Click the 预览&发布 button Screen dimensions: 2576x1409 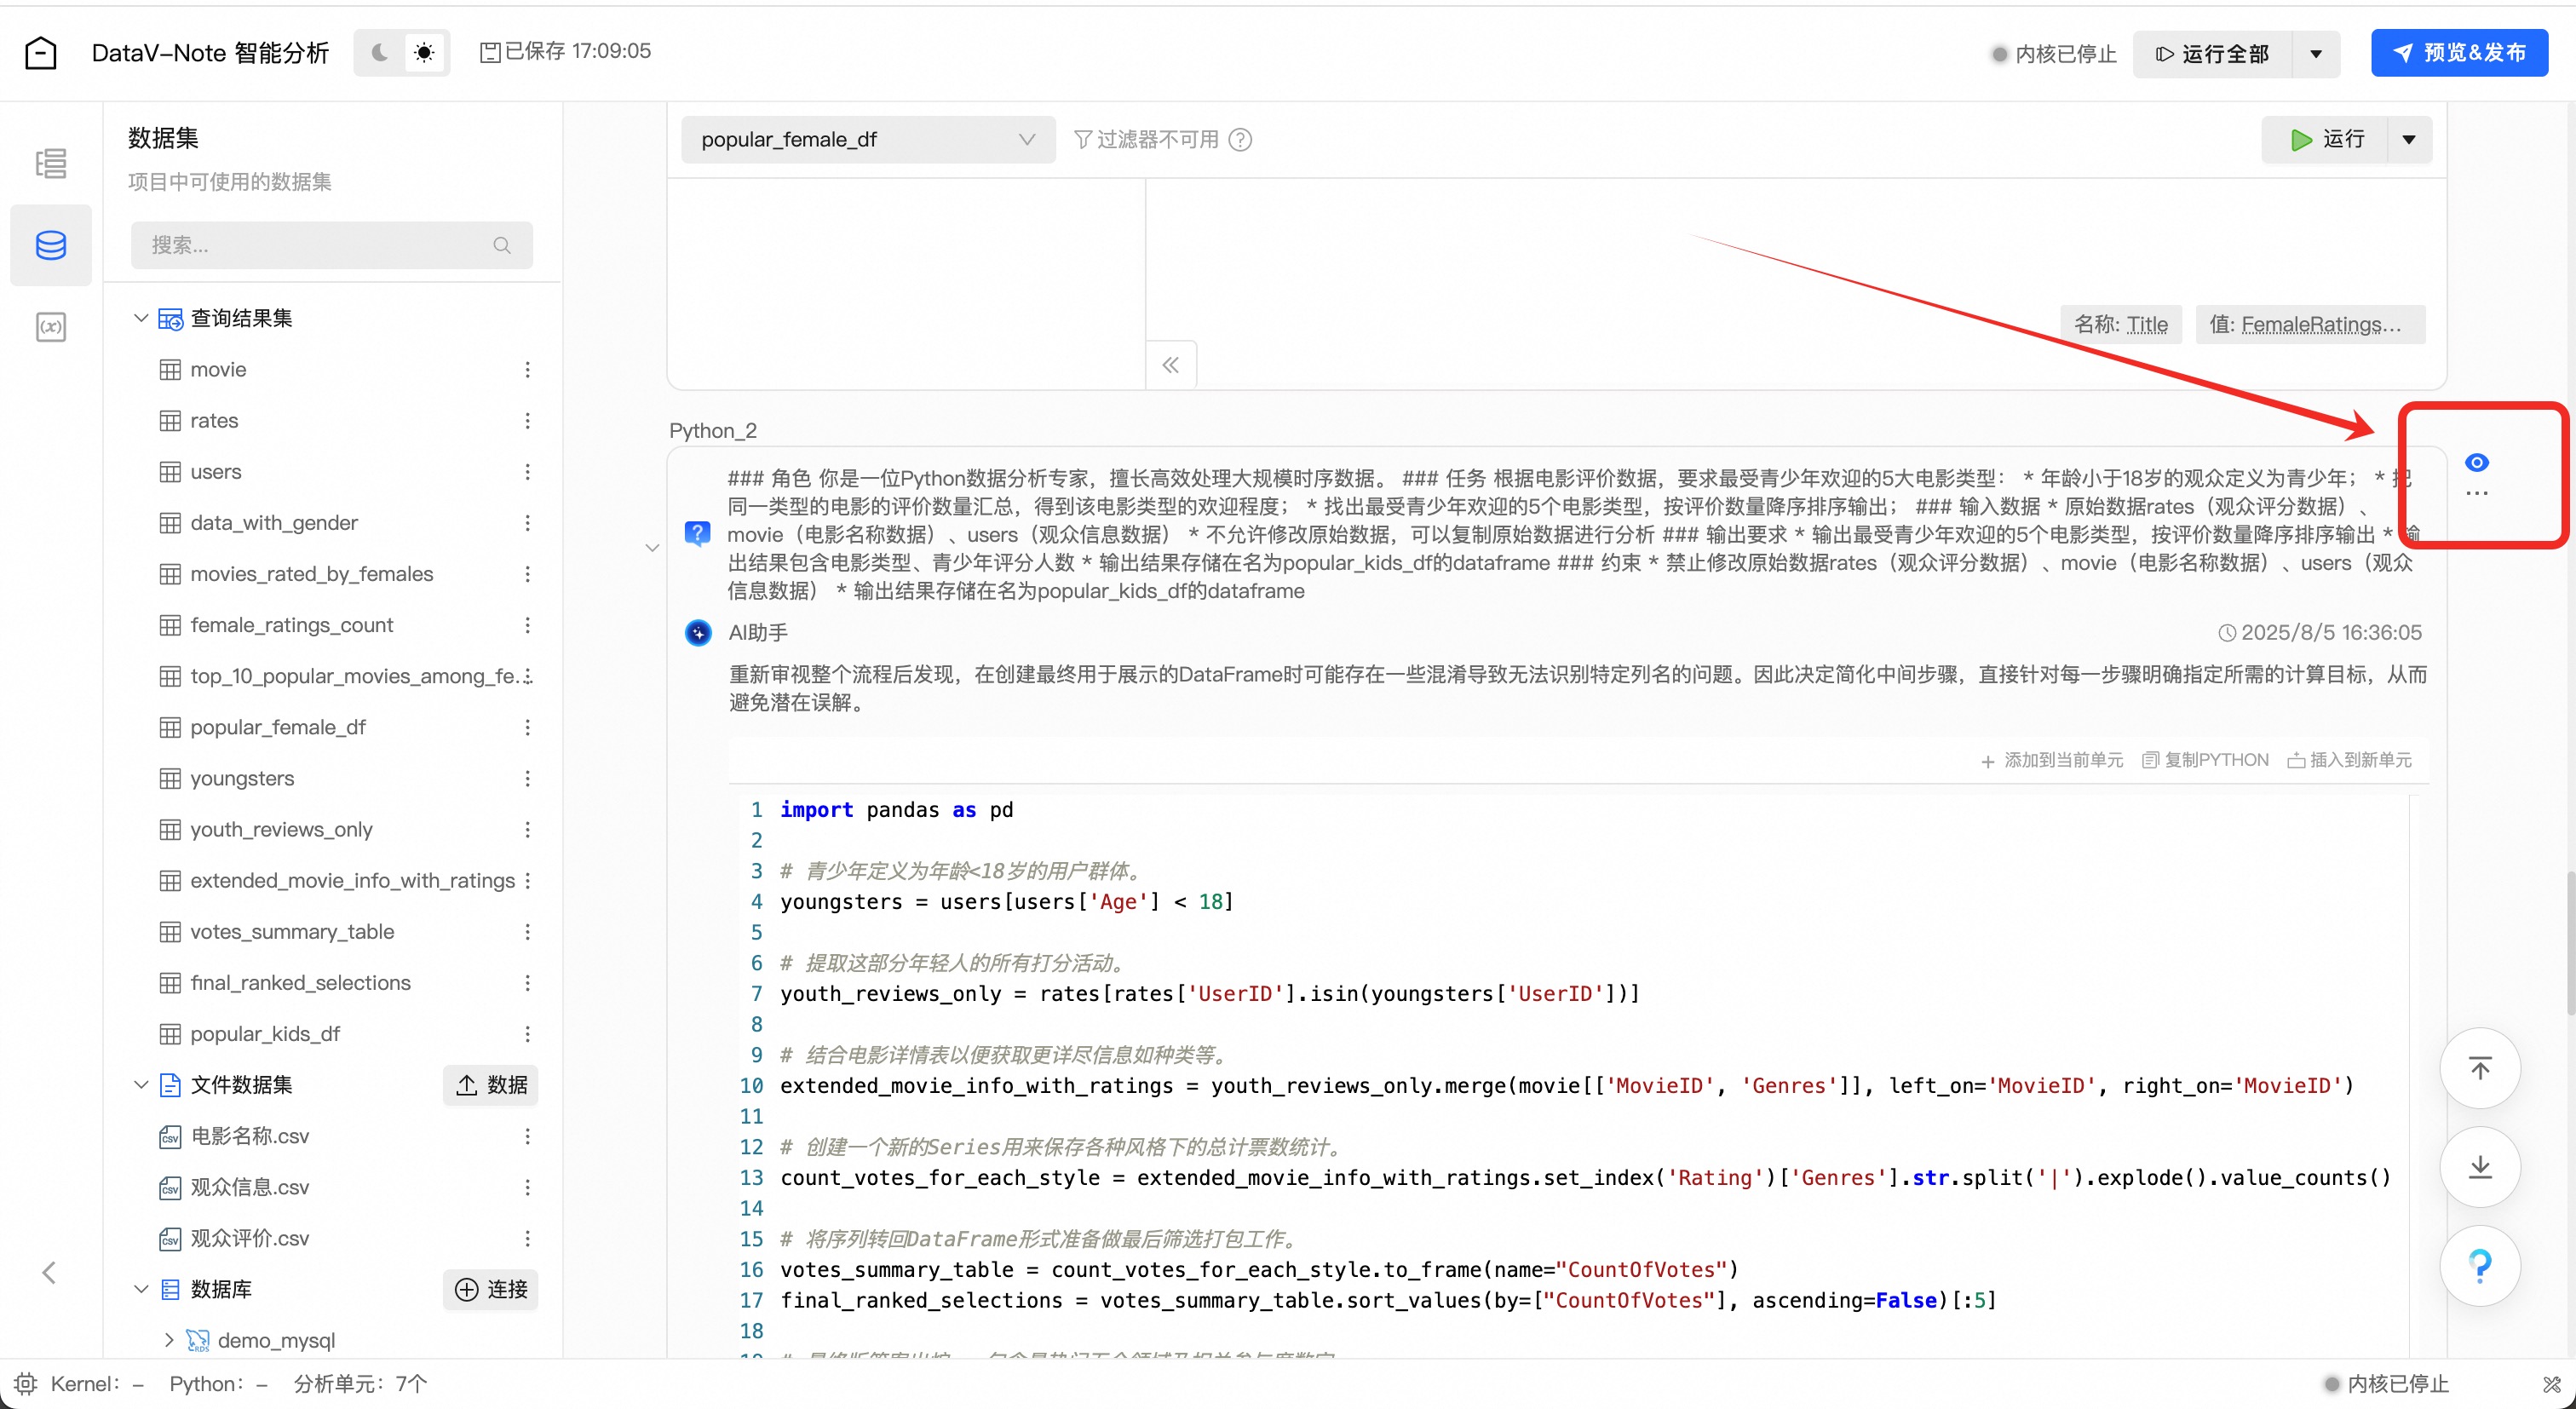(x=2459, y=53)
